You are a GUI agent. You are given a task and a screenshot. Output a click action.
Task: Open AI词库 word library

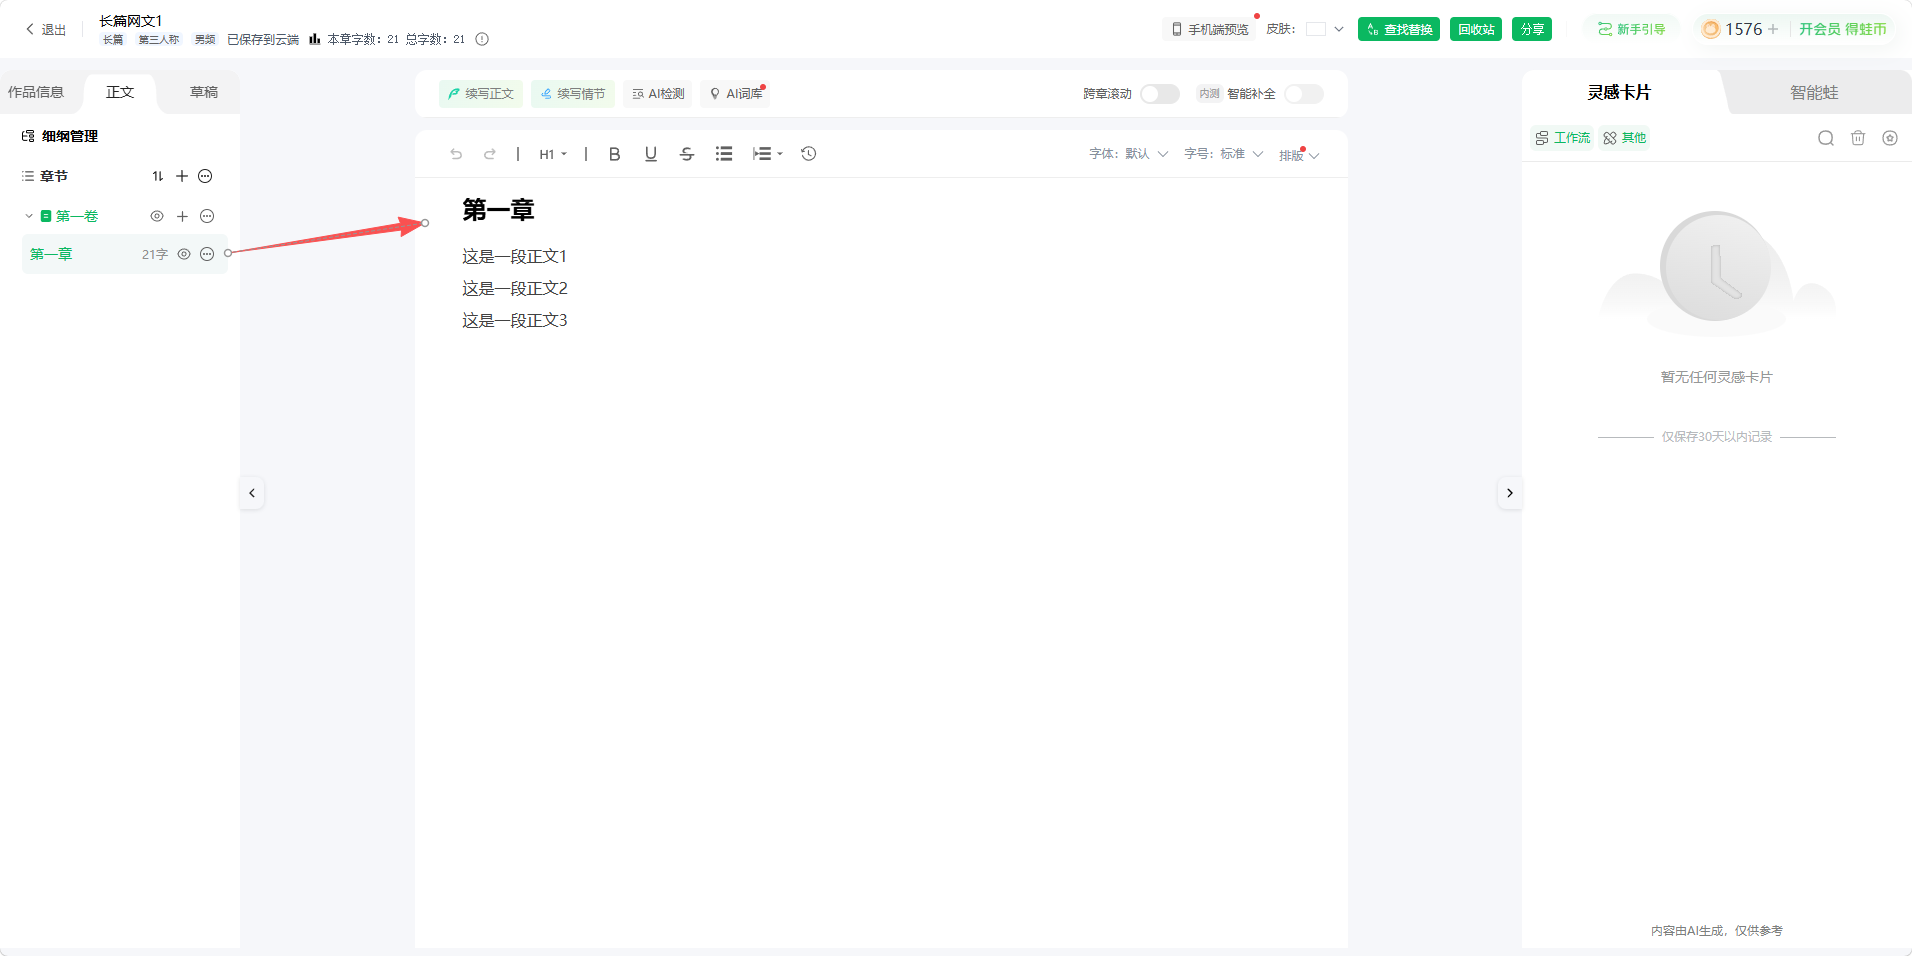pyautogui.click(x=736, y=94)
